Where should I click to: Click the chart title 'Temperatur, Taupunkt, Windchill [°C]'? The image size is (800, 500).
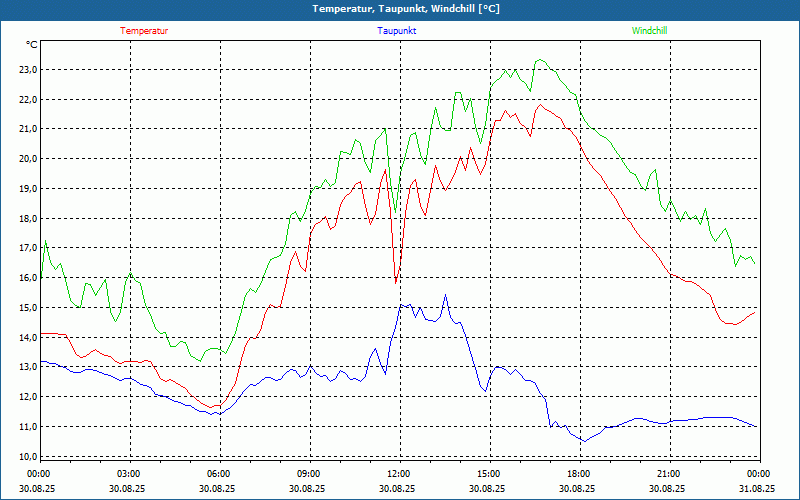tap(406, 9)
